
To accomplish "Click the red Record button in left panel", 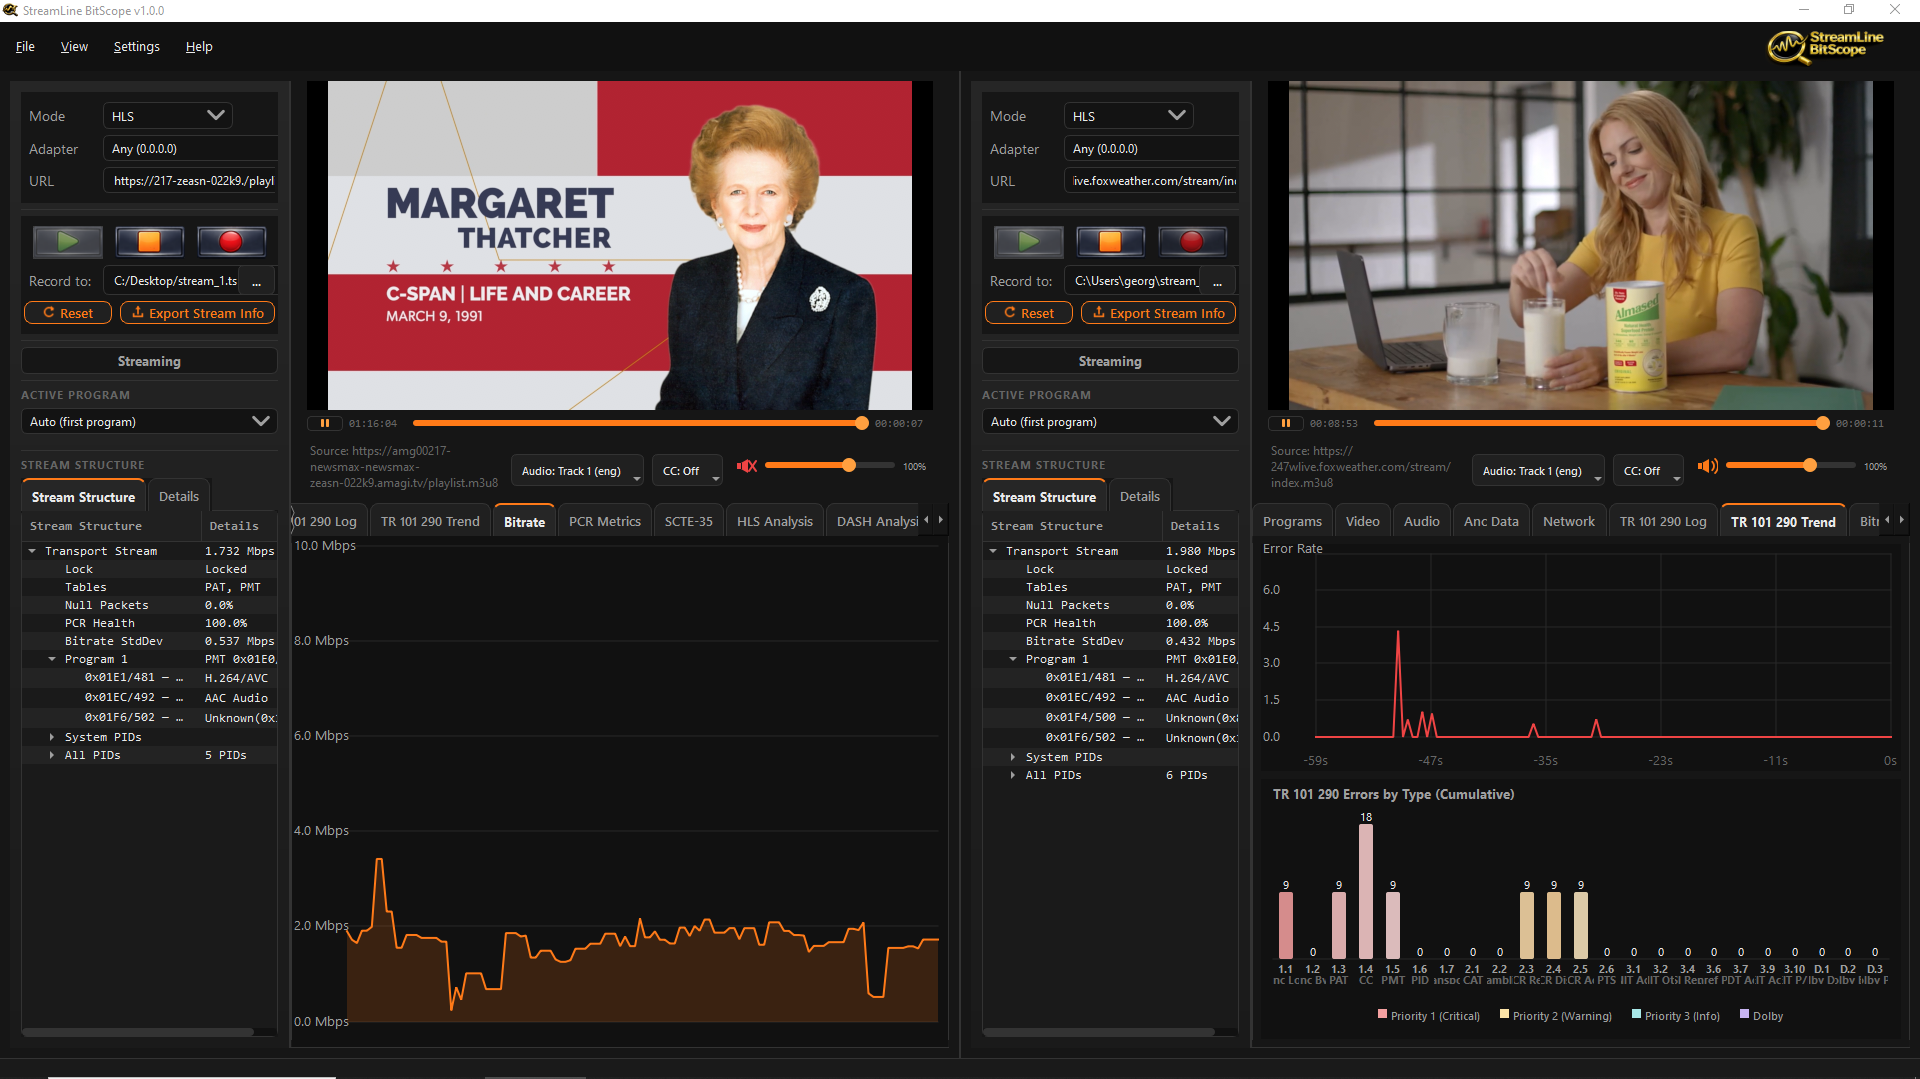I will [x=231, y=241].
